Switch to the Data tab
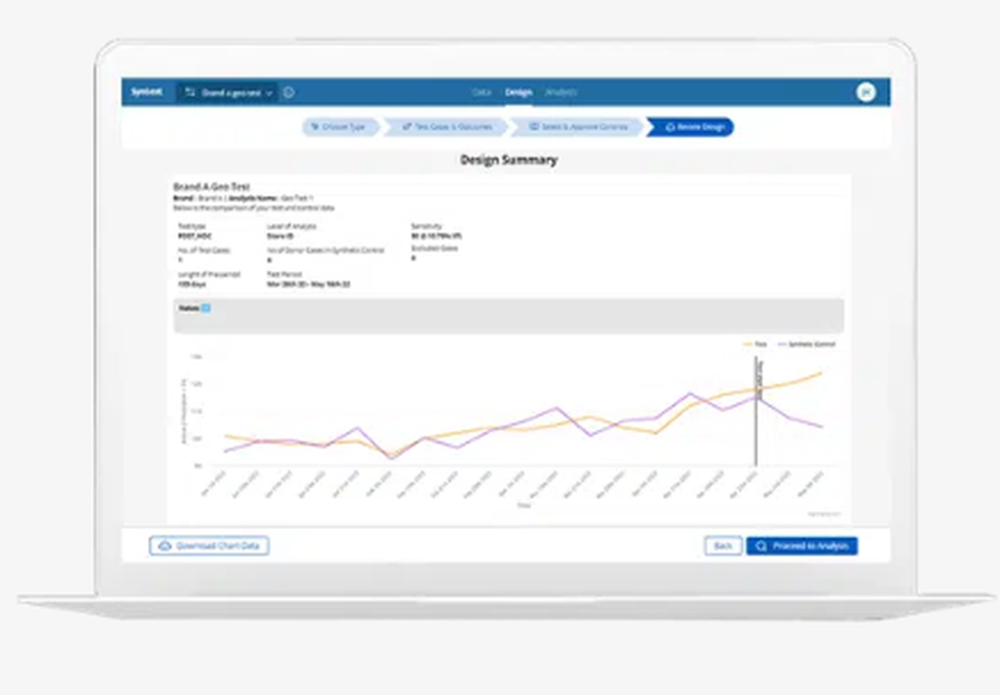 tap(480, 92)
